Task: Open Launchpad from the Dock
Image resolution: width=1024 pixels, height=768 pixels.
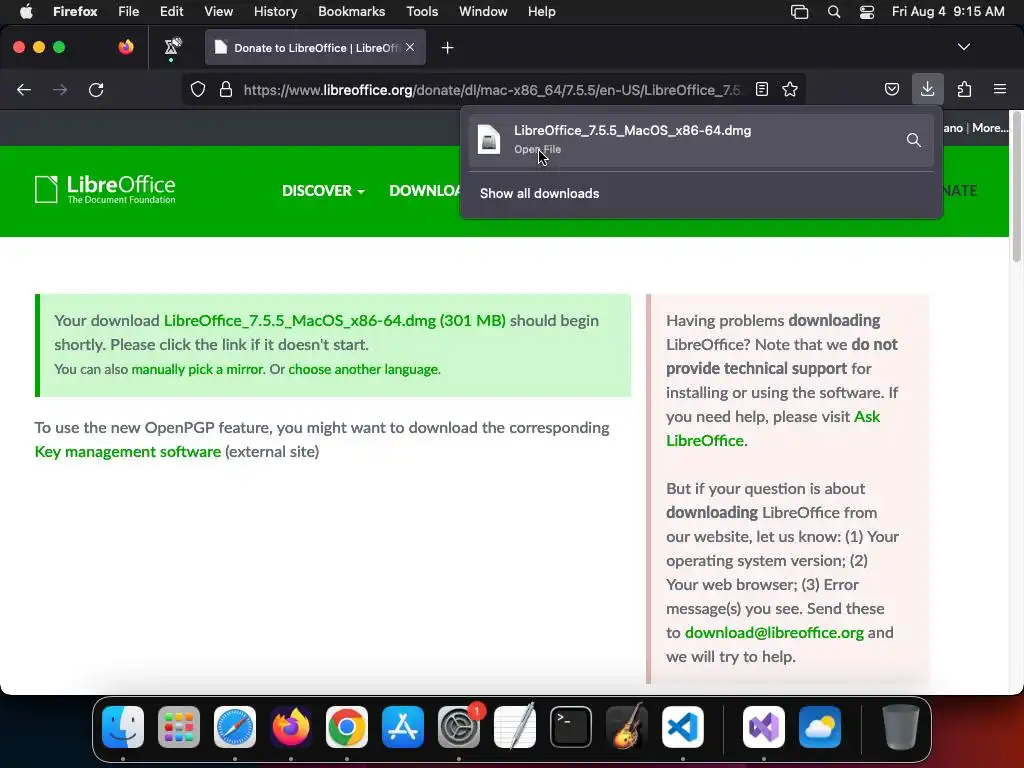Action: (179, 727)
